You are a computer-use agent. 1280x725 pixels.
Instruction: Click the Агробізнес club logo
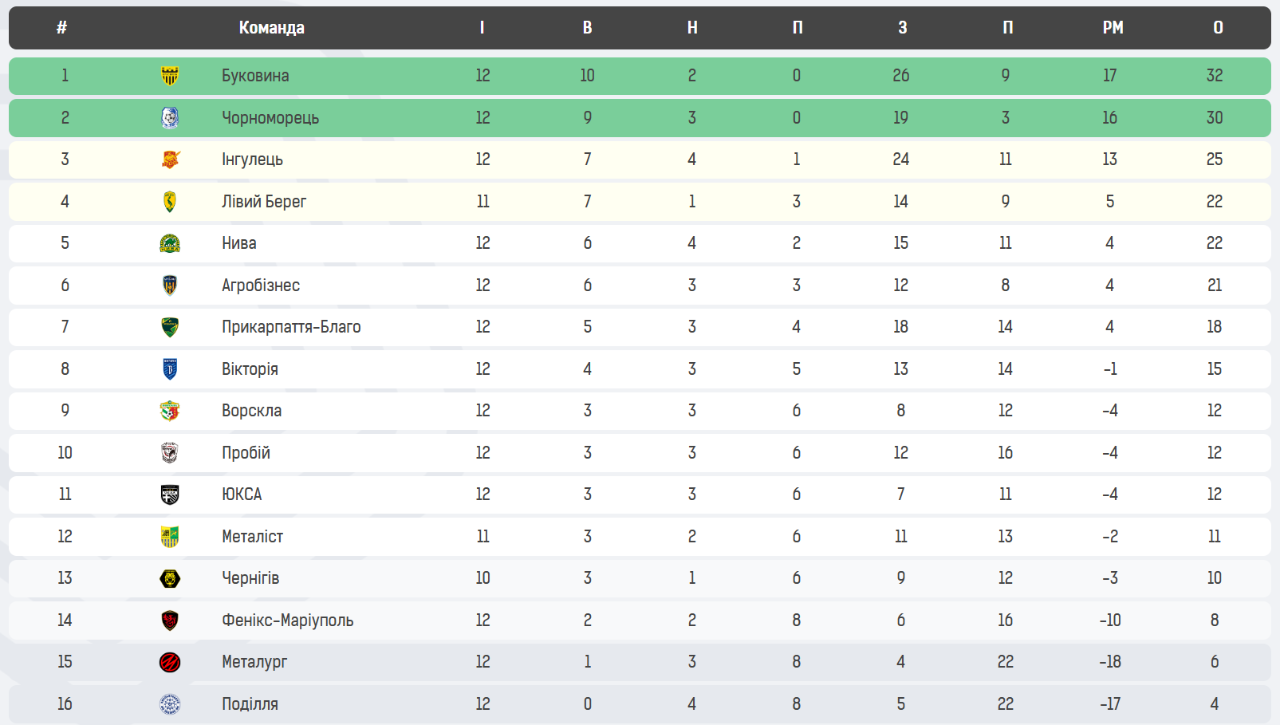pos(170,286)
